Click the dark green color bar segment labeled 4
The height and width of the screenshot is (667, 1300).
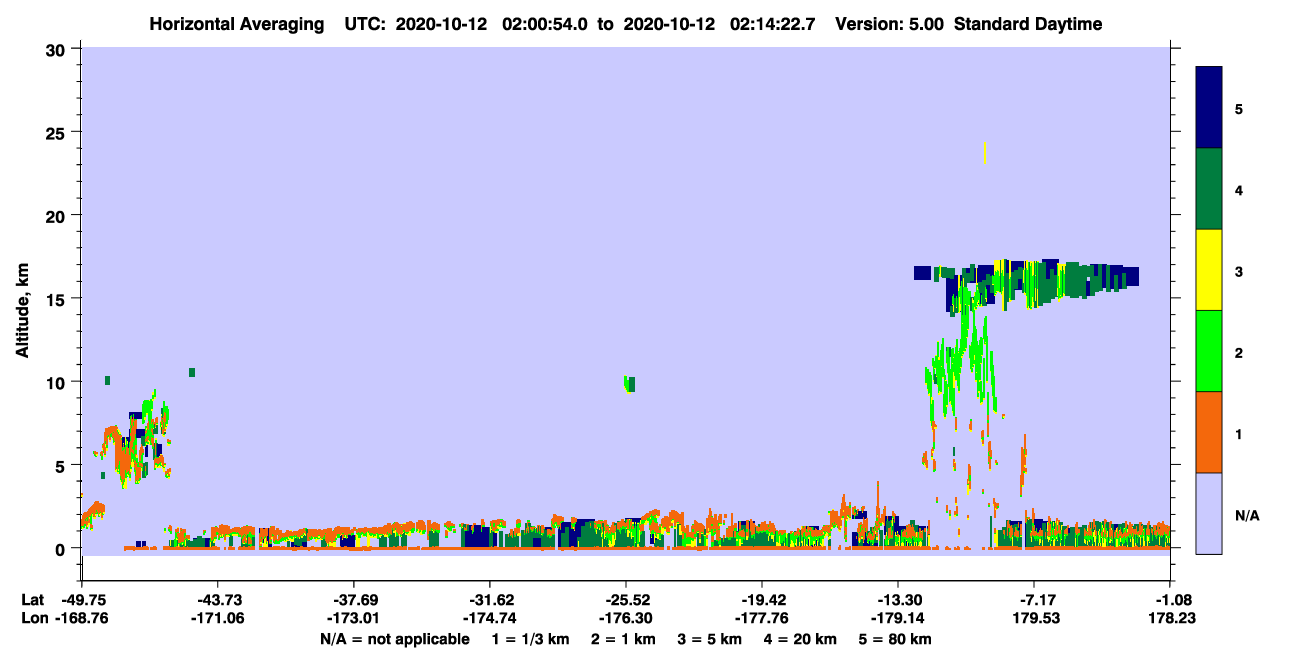(1209, 189)
